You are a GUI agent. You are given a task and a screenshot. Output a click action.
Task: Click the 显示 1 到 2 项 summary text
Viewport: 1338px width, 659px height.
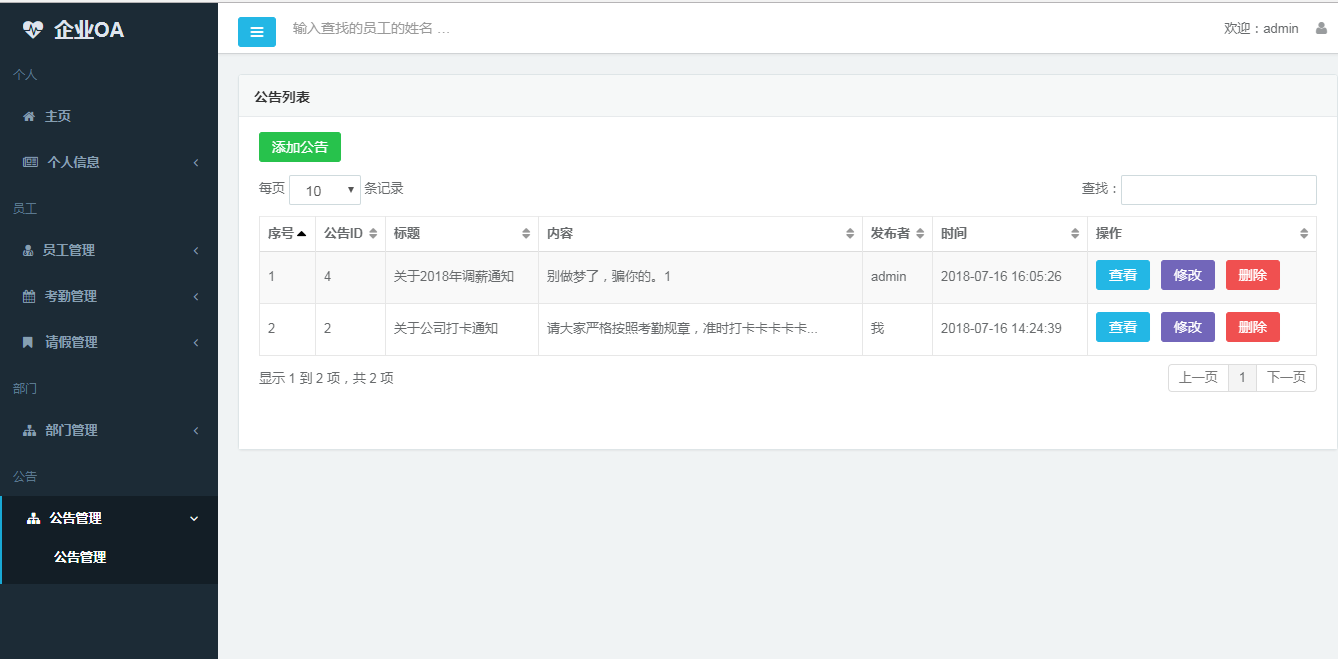click(x=326, y=378)
